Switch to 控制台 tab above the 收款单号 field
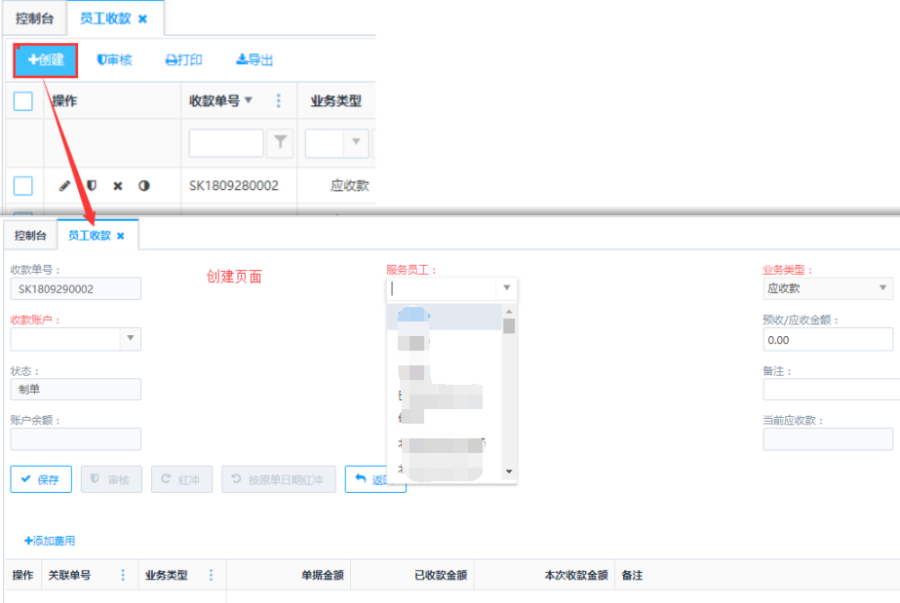This screenshot has height=603, width=900. pos(30,236)
